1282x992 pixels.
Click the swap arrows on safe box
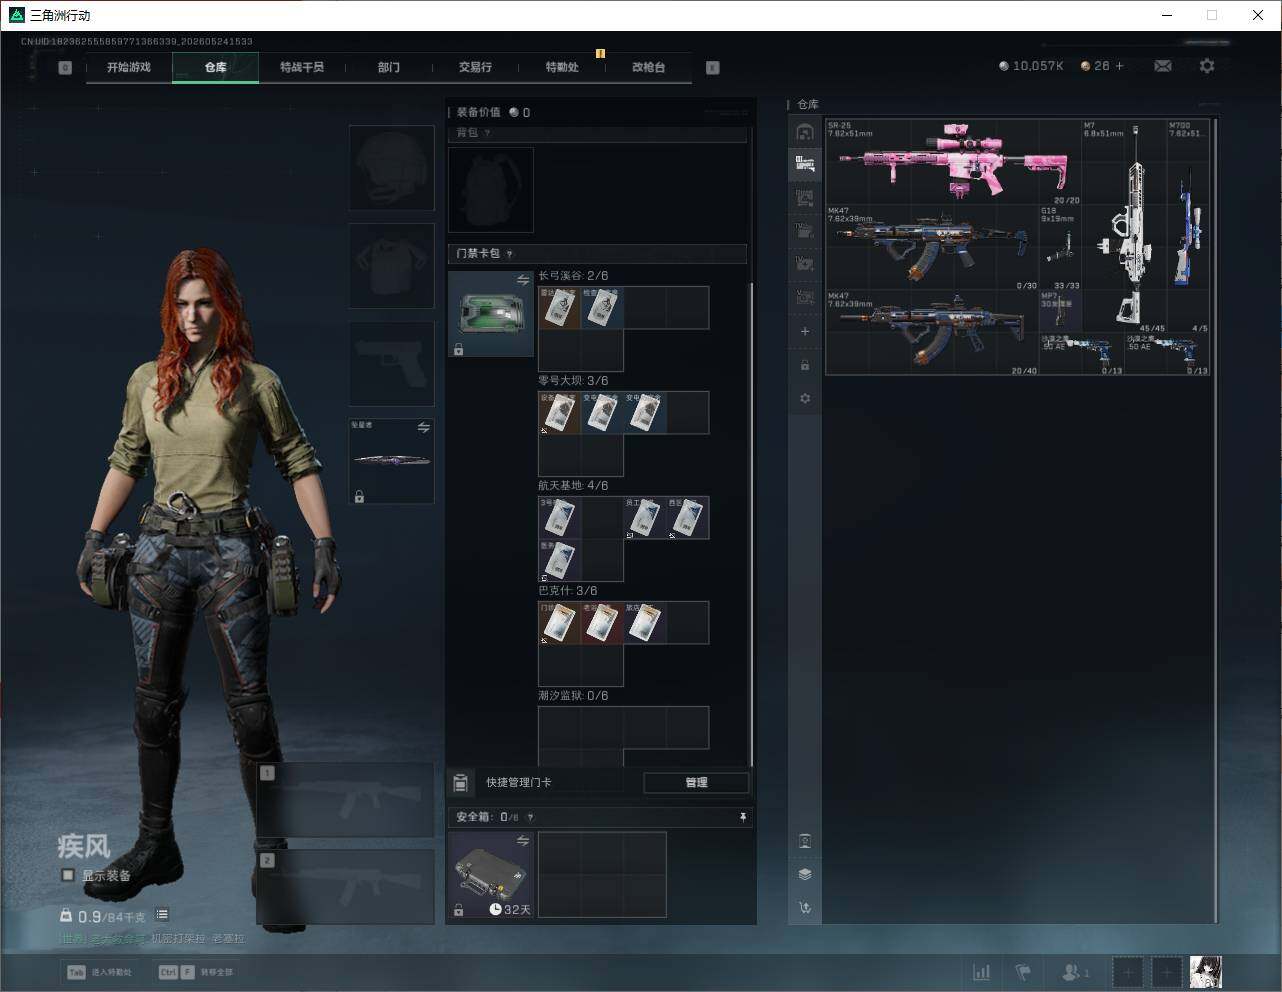click(522, 841)
